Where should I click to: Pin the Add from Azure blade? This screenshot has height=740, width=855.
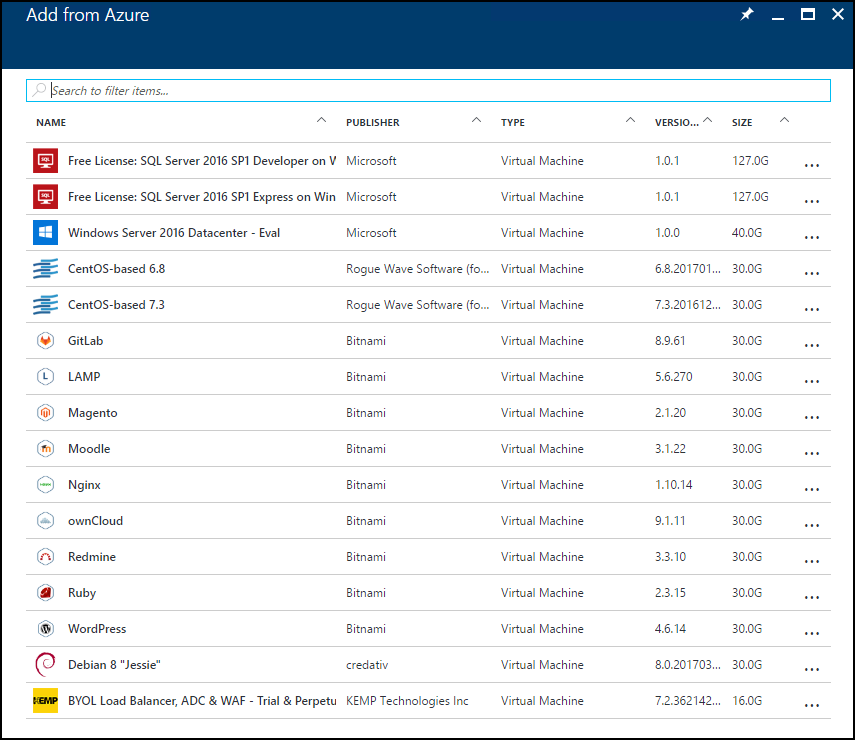746,15
